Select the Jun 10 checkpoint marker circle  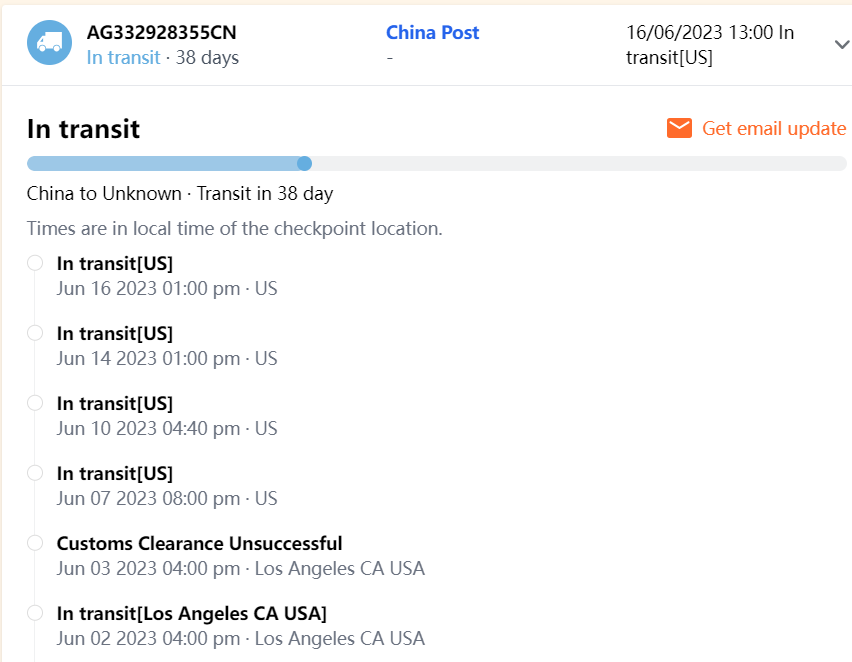click(35, 403)
